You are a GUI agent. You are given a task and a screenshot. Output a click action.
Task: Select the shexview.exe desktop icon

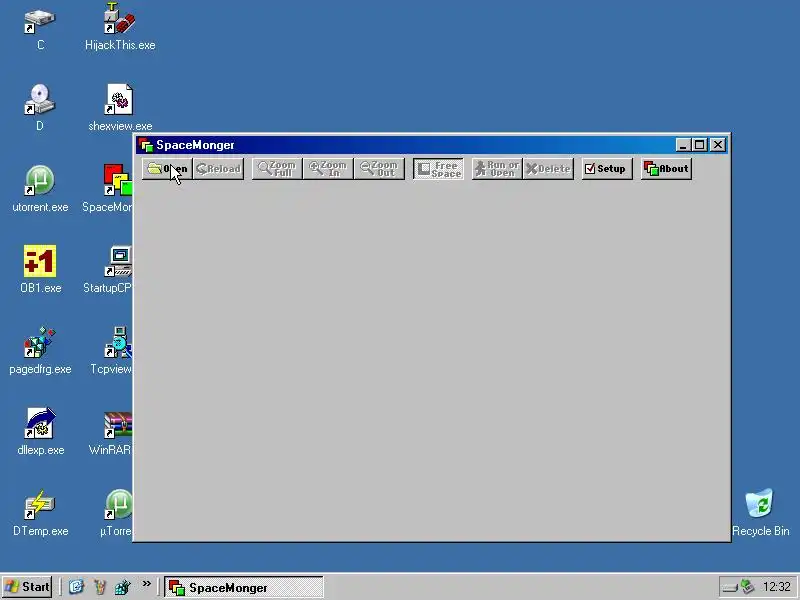coord(120,108)
